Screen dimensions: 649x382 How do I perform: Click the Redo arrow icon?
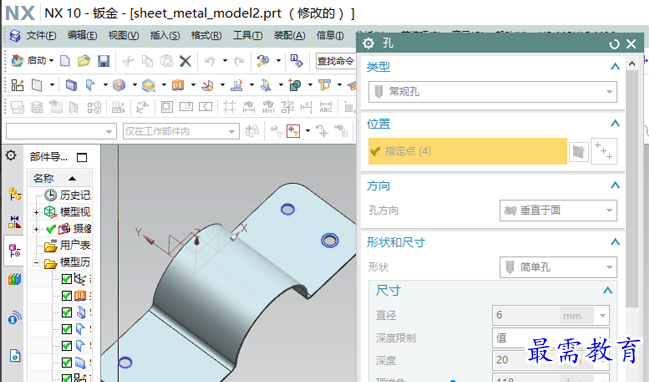point(239,61)
